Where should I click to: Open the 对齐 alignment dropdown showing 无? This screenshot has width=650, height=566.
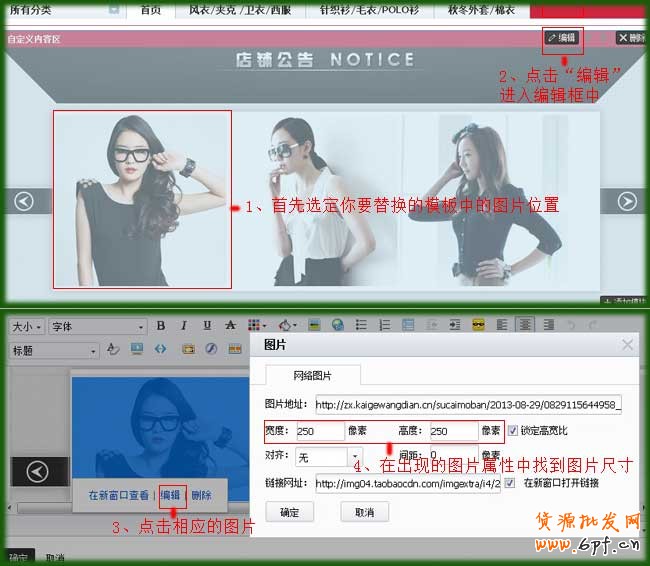pyautogui.click(x=329, y=457)
